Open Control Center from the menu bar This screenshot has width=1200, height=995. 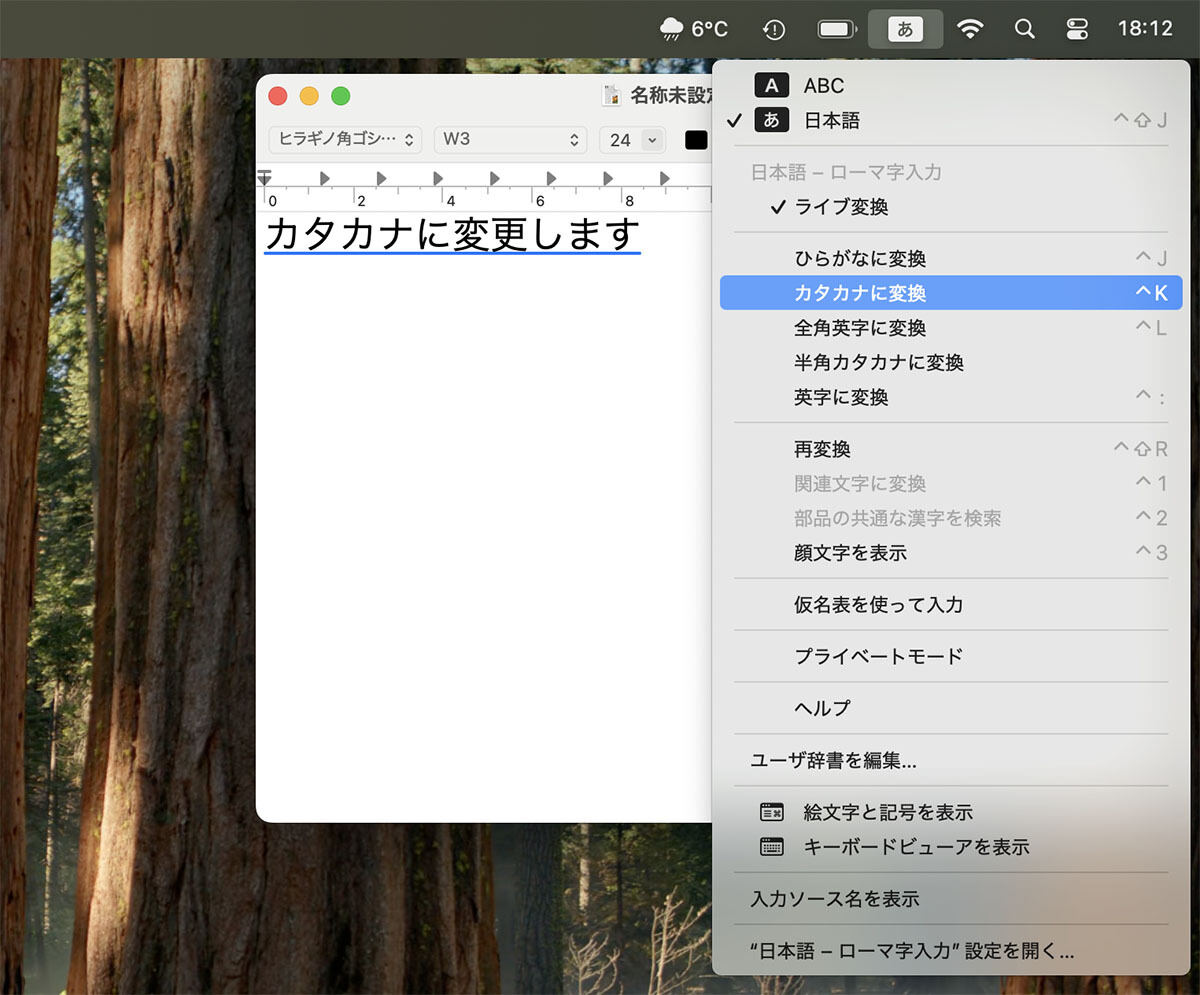[1077, 29]
